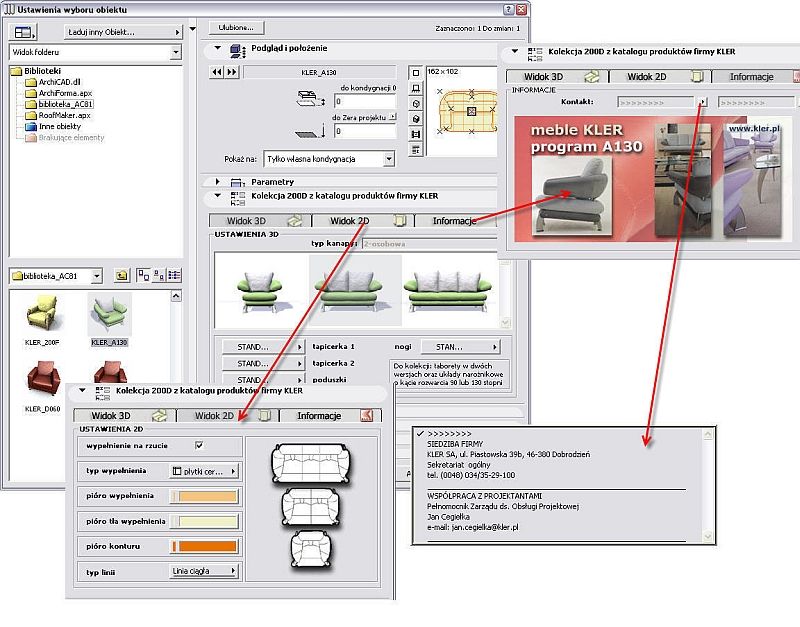The width and height of the screenshot is (800, 627).
Task: Open the typ linii dropdown
Action: (204, 571)
